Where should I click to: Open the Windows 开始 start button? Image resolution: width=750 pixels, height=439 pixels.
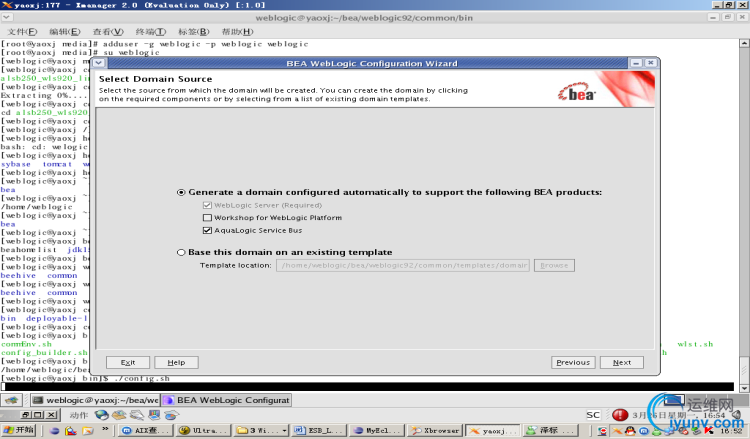coord(18,430)
